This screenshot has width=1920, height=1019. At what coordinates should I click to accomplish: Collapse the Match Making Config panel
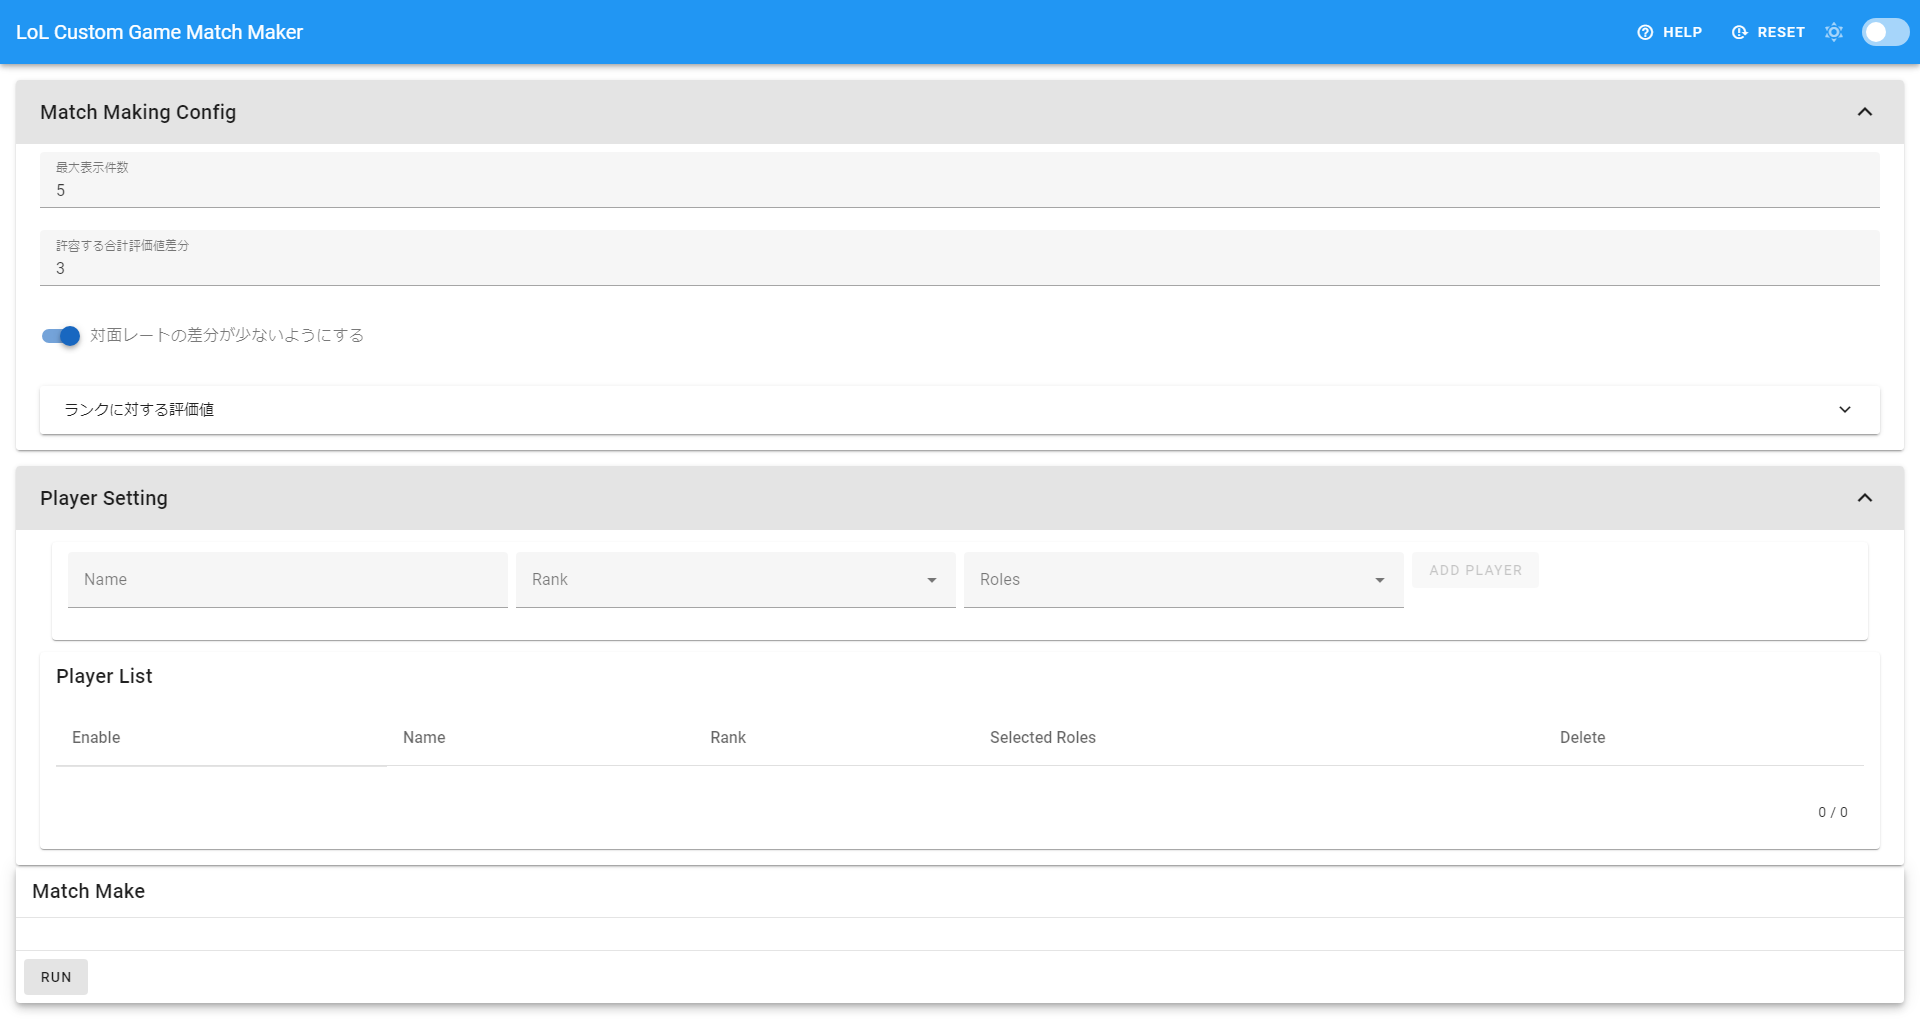1864,111
